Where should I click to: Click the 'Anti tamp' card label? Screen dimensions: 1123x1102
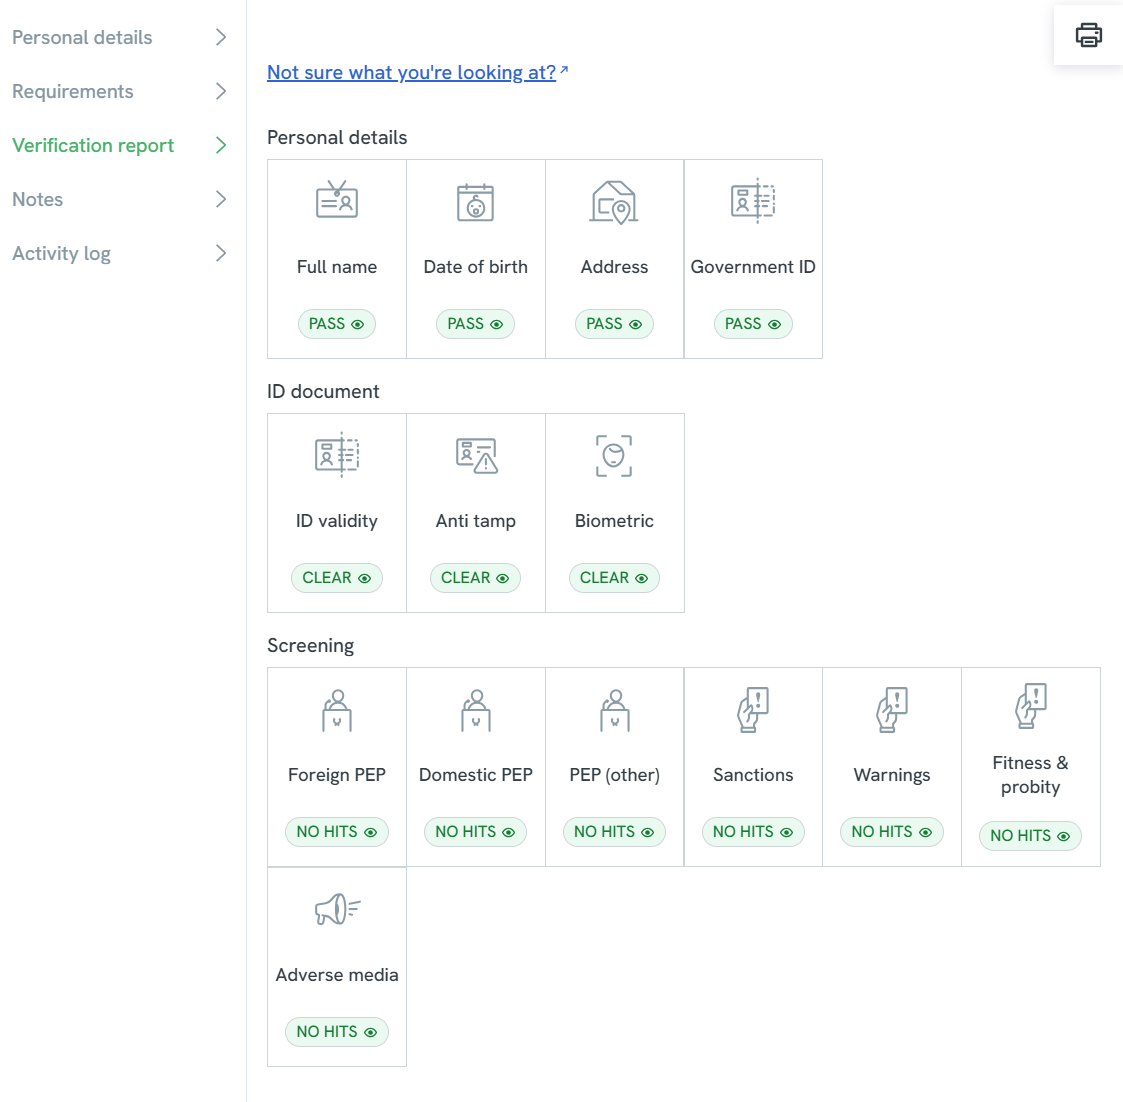(476, 521)
